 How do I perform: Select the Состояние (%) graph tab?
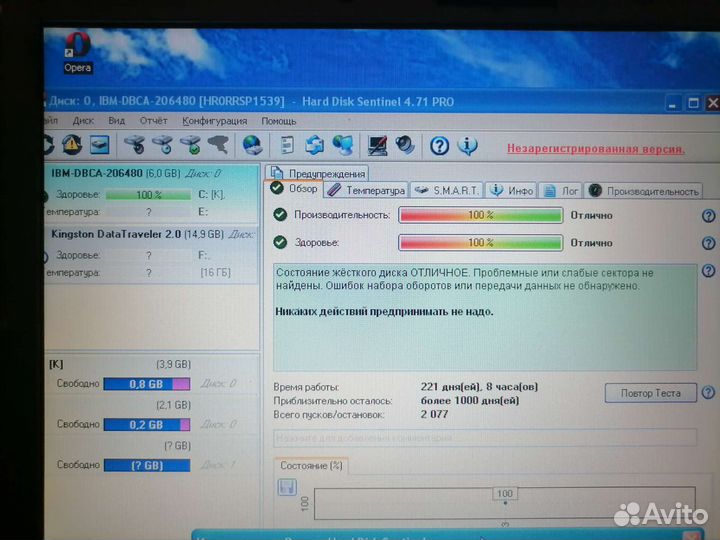311,466
